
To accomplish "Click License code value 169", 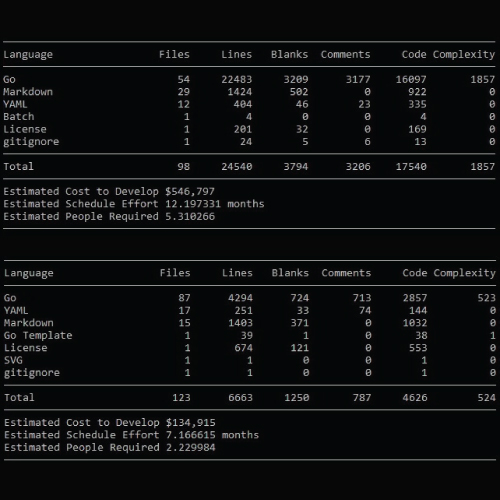I will [417, 129].
